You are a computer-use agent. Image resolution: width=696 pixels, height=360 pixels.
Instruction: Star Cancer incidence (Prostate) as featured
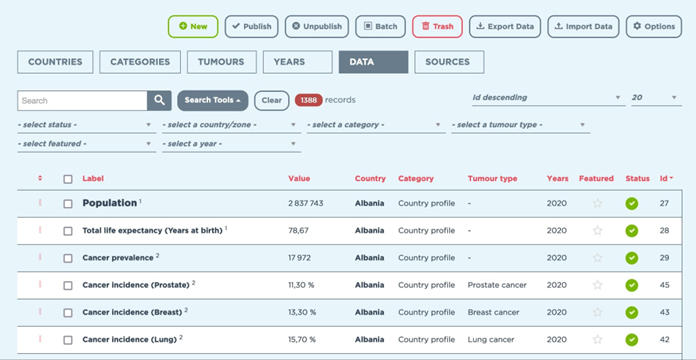pyautogui.click(x=597, y=285)
